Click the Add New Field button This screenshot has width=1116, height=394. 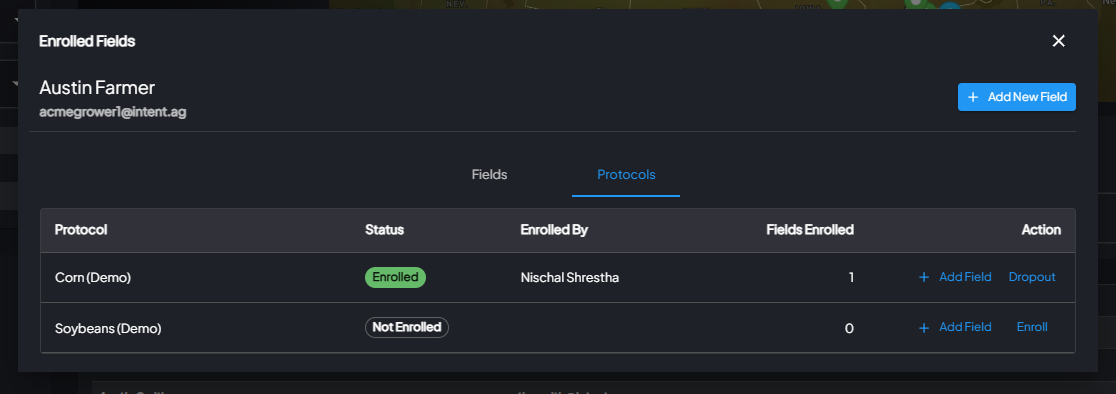click(x=1016, y=97)
